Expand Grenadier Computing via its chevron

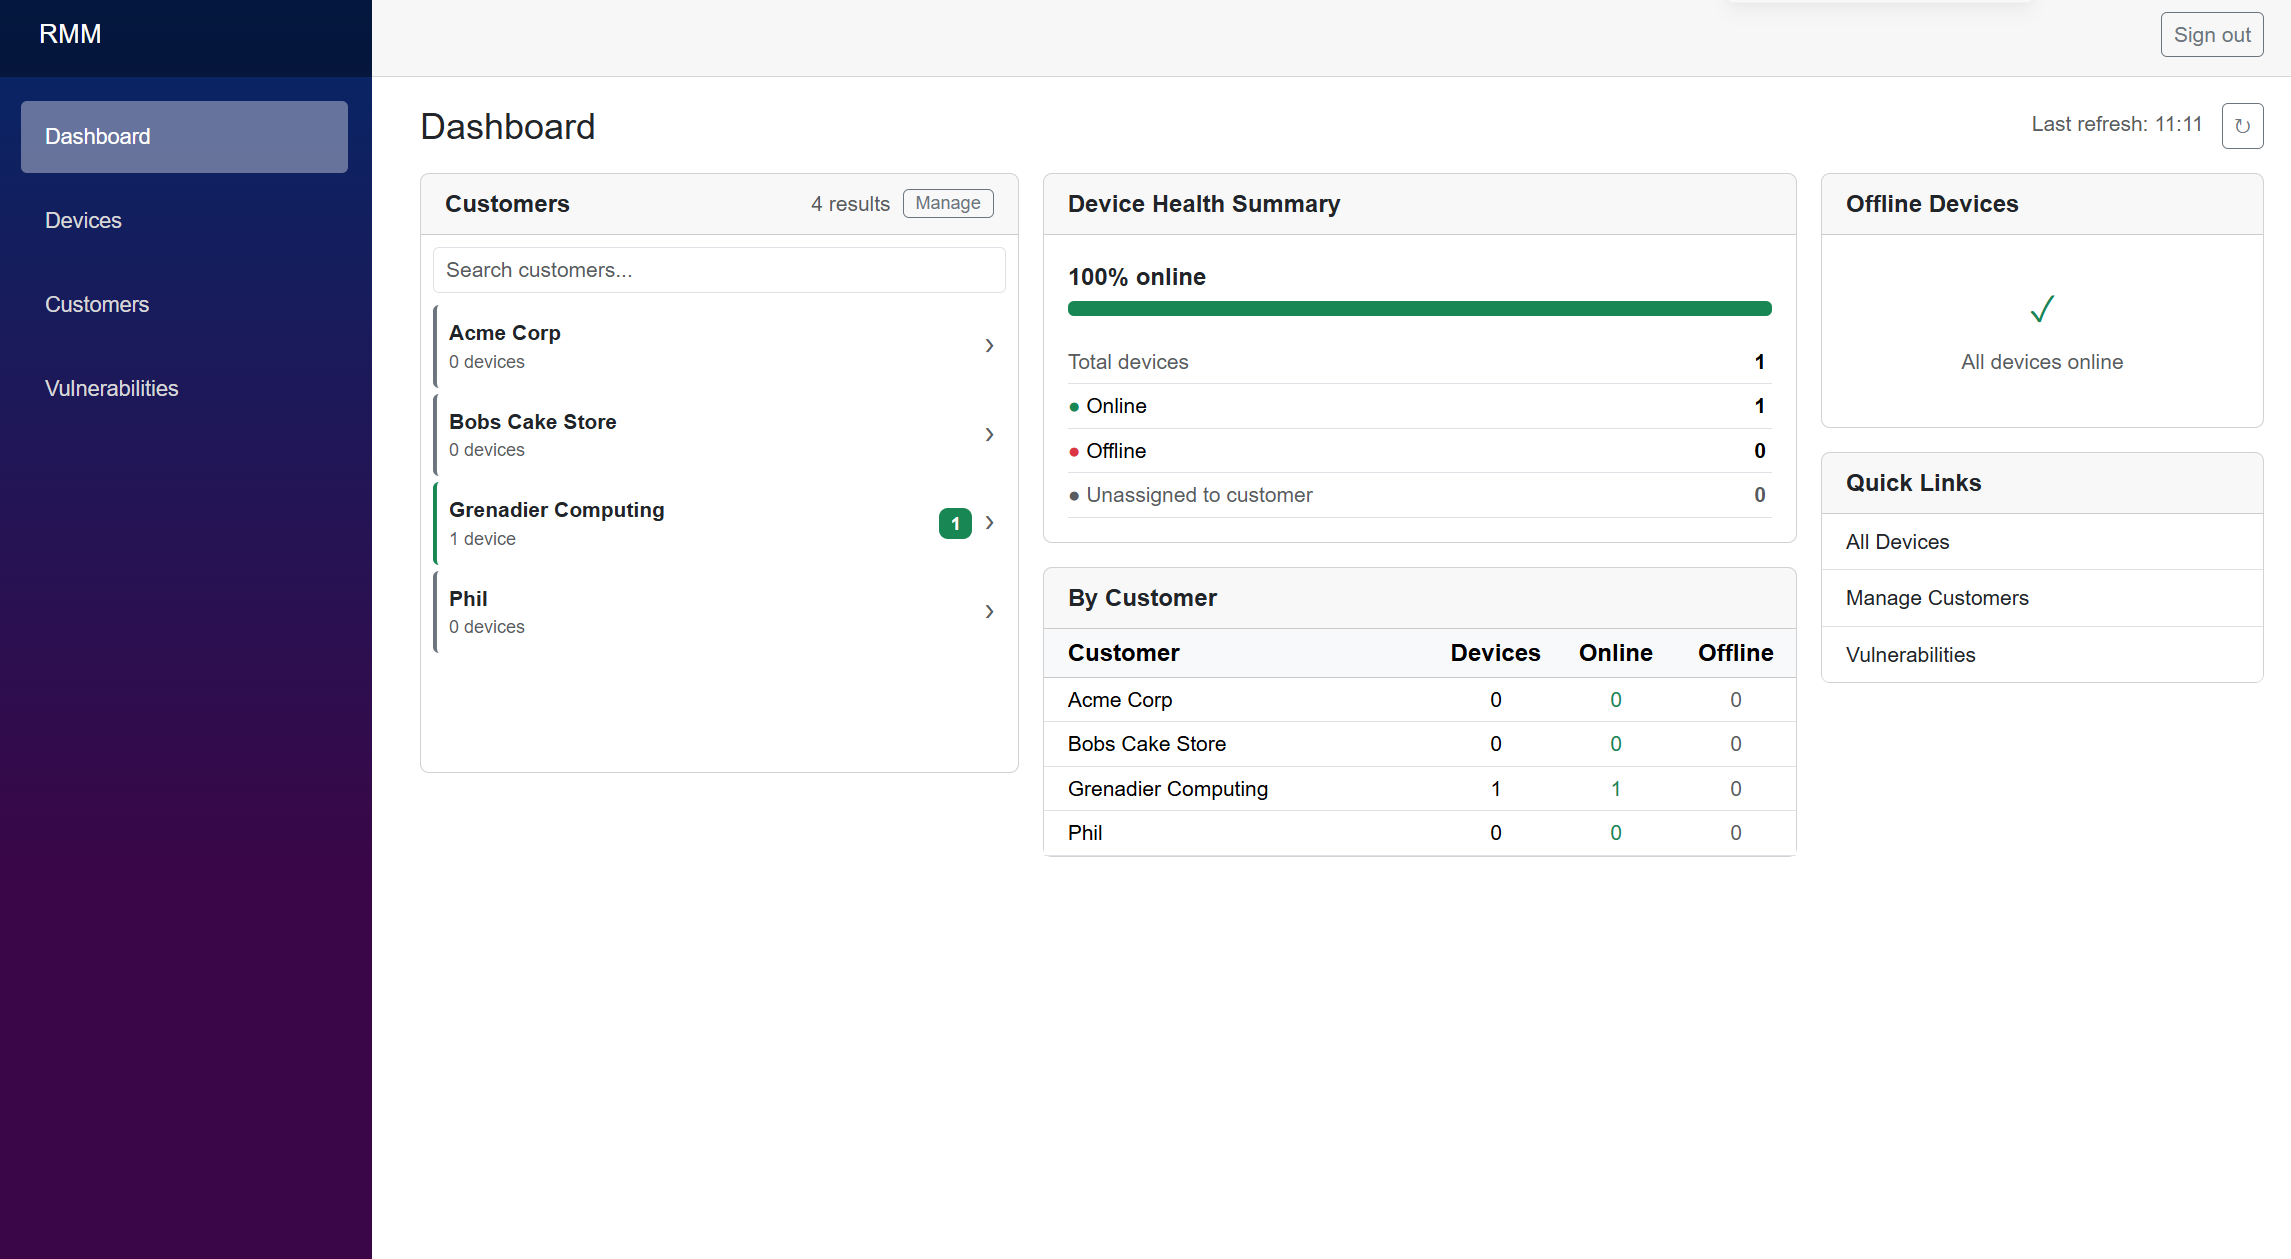click(x=989, y=523)
